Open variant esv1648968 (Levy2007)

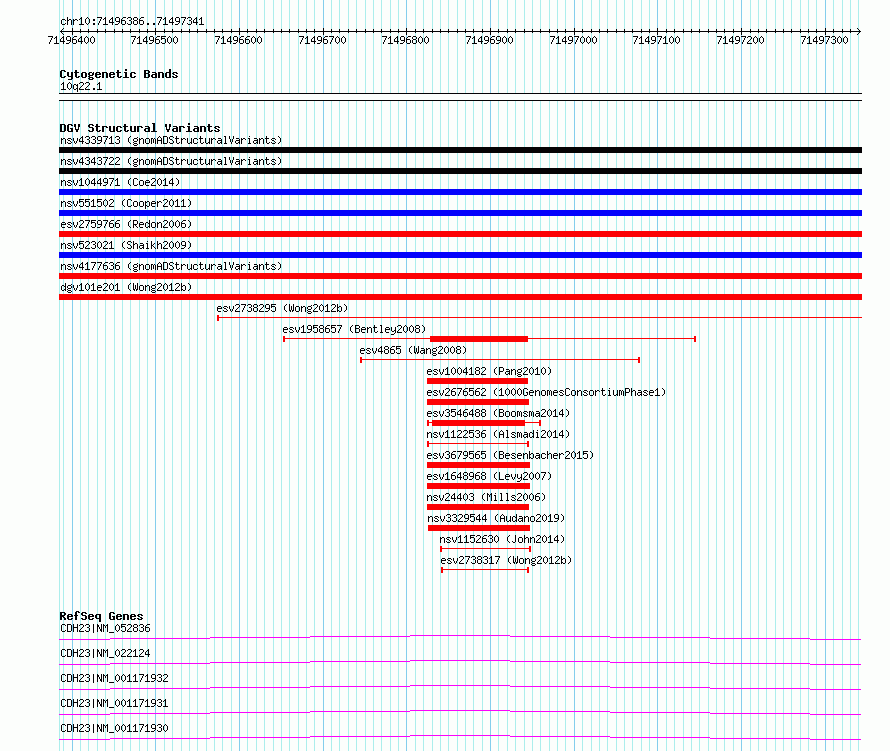click(x=489, y=476)
